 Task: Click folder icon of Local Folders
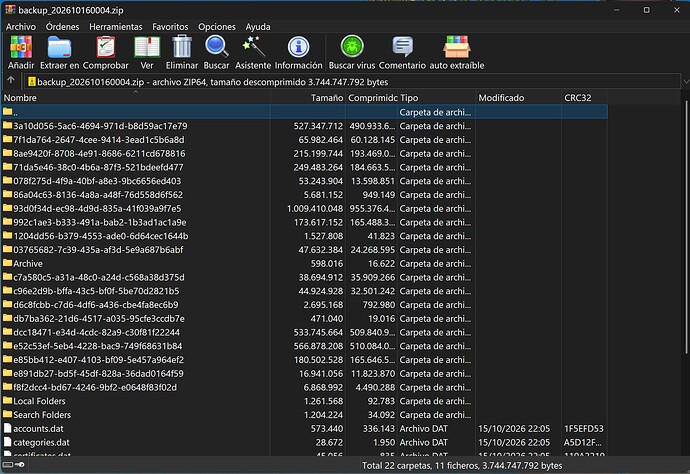click(x=7, y=401)
